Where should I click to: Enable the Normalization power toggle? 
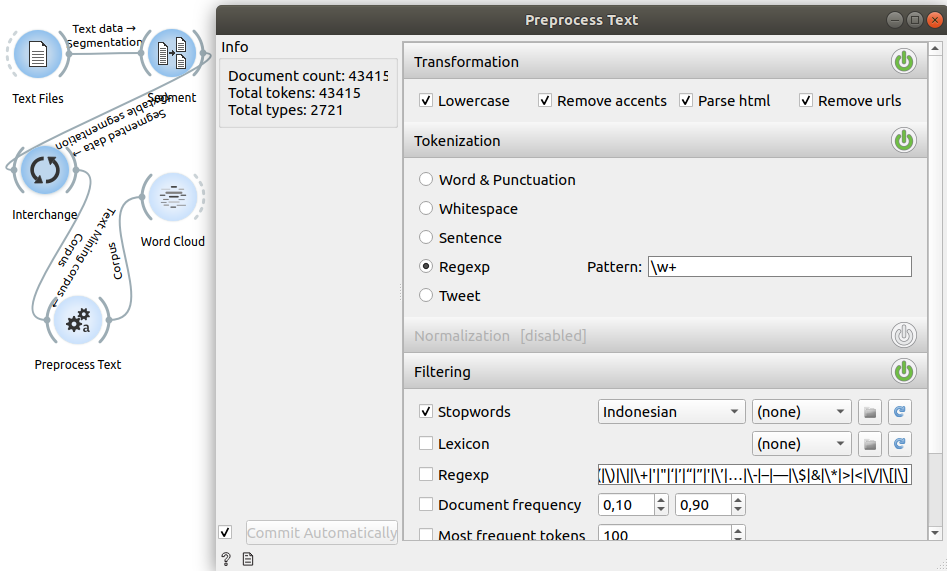(903, 336)
